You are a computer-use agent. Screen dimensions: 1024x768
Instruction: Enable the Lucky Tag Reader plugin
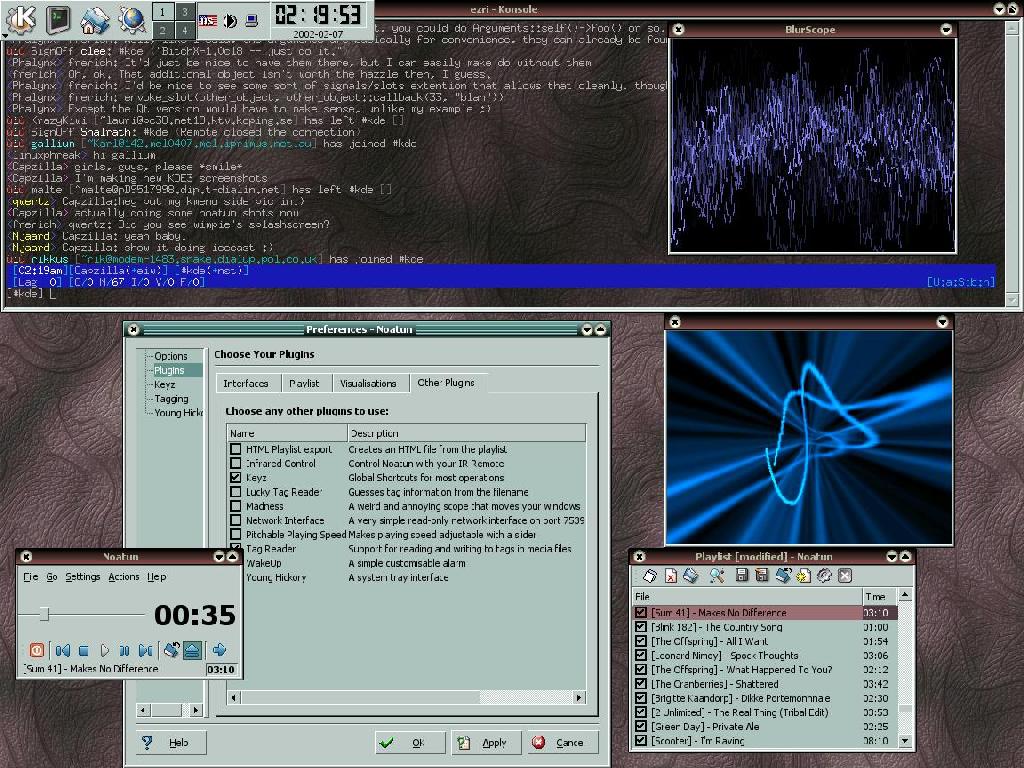(x=236, y=492)
